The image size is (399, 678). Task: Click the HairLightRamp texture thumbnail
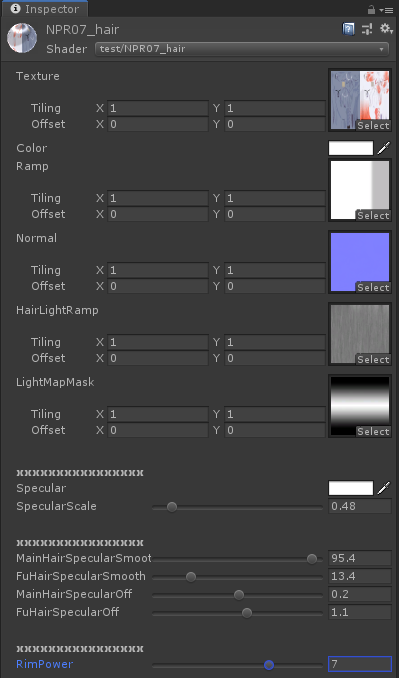[x=360, y=334]
